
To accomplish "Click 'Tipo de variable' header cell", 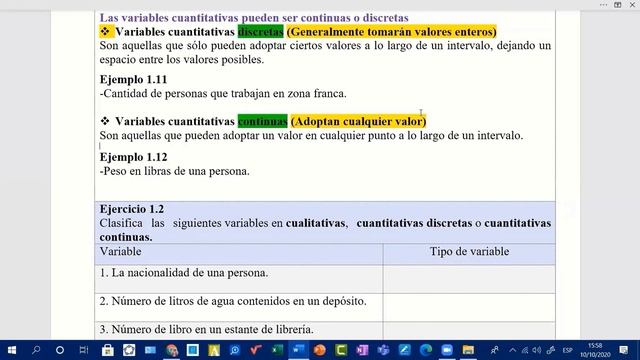I will tap(469, 254).
